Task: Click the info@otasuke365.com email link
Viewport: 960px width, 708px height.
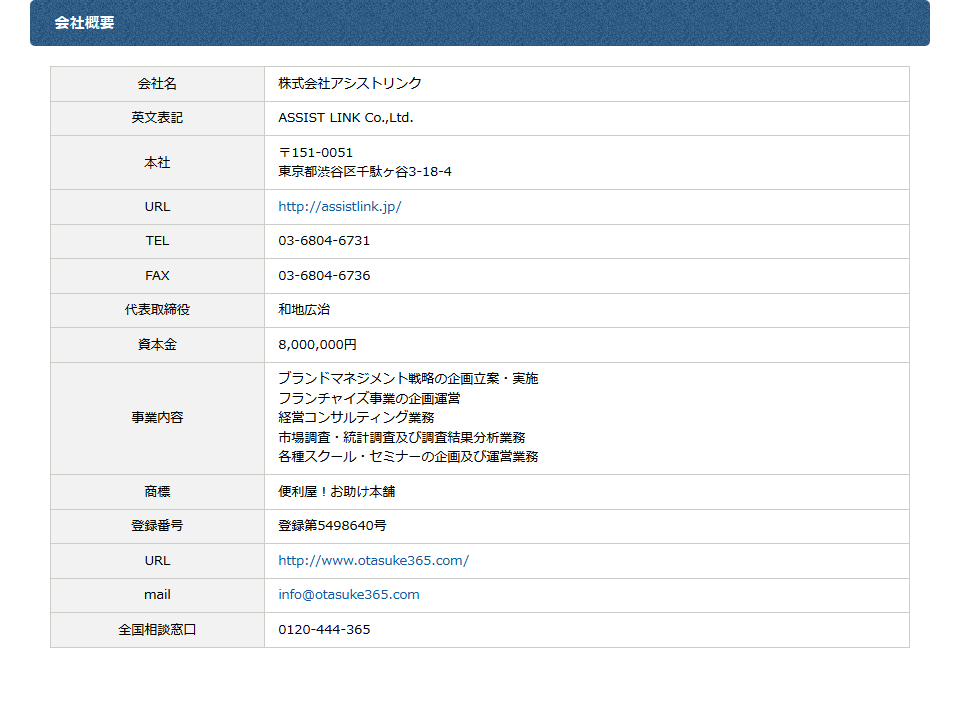Action: pos(349,595)
